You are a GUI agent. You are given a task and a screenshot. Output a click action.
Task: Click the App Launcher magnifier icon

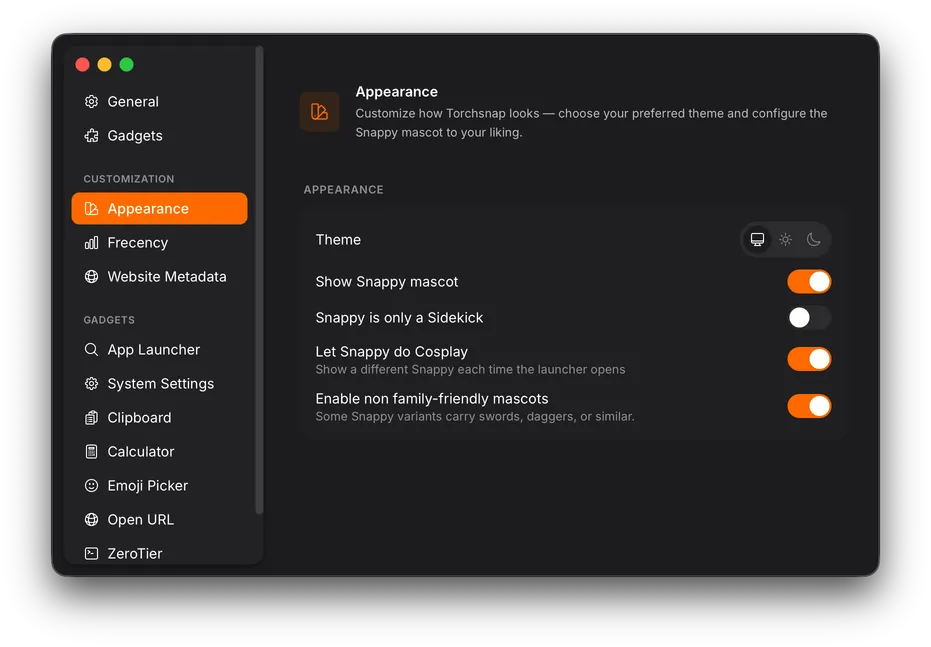91,350
